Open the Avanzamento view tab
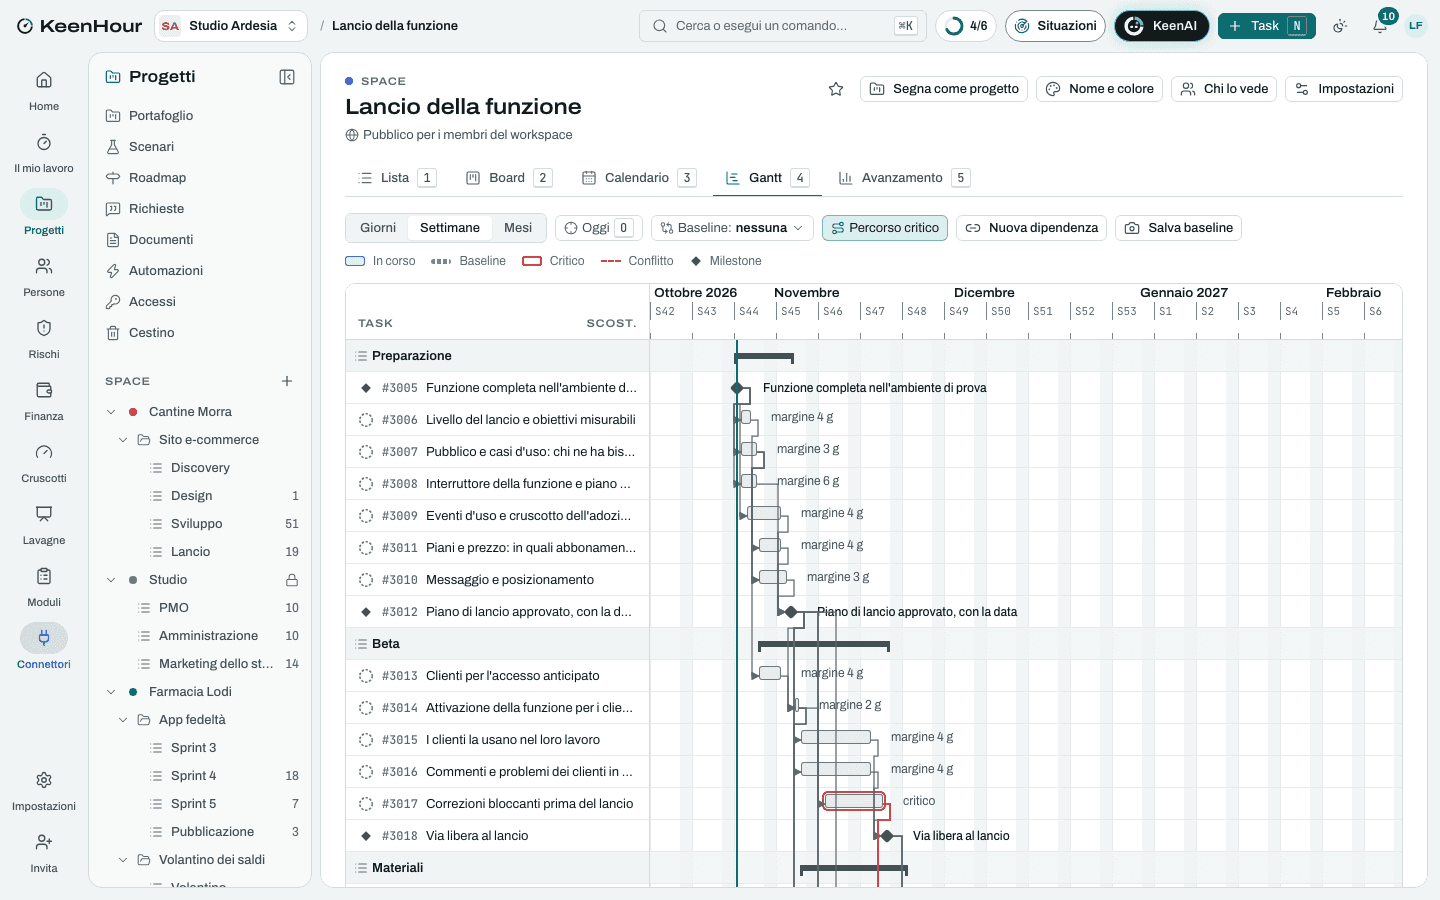This screenshot has height=900, width=1440. pyautogui.click(x=904, y=178)
